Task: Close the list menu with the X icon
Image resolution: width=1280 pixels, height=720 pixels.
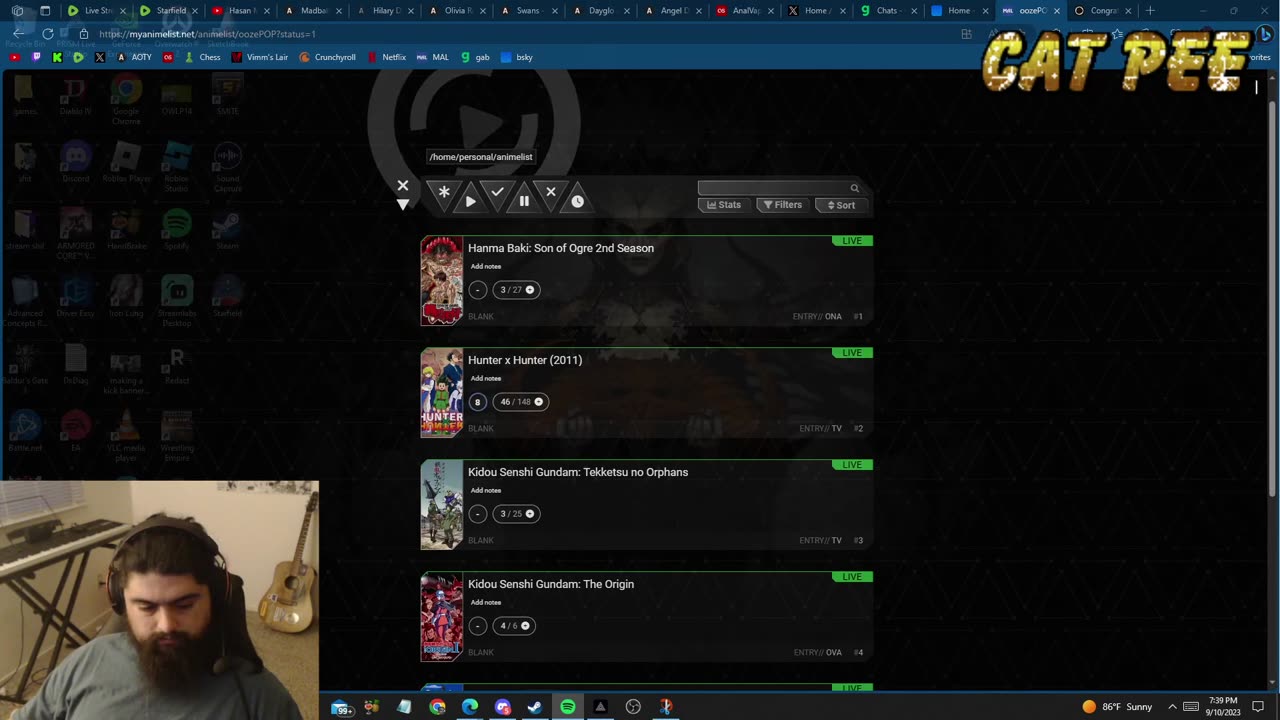Action: (x=403, y=185)
